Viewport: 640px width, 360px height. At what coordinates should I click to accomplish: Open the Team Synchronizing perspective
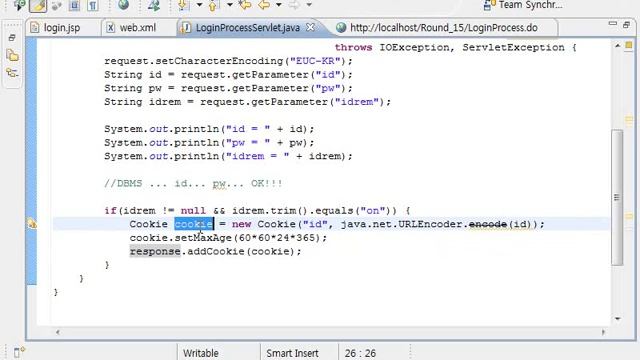click(x=523, y=5)
